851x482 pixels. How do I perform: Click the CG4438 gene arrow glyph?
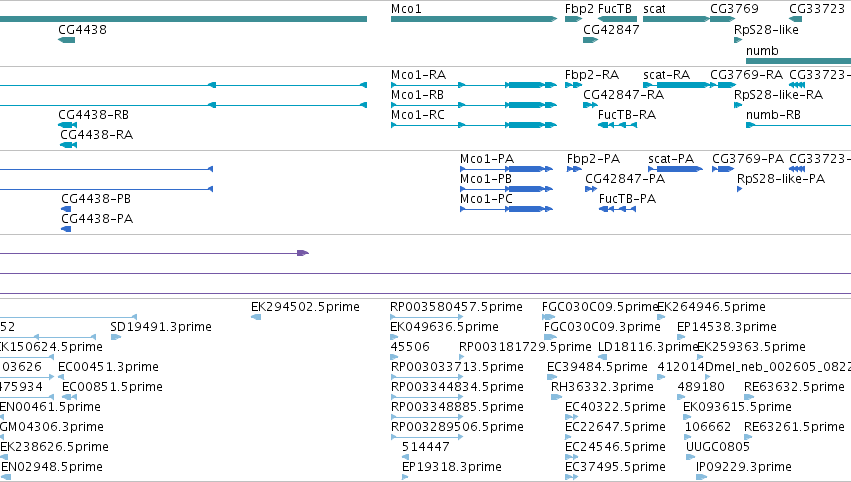pos(66,40)
